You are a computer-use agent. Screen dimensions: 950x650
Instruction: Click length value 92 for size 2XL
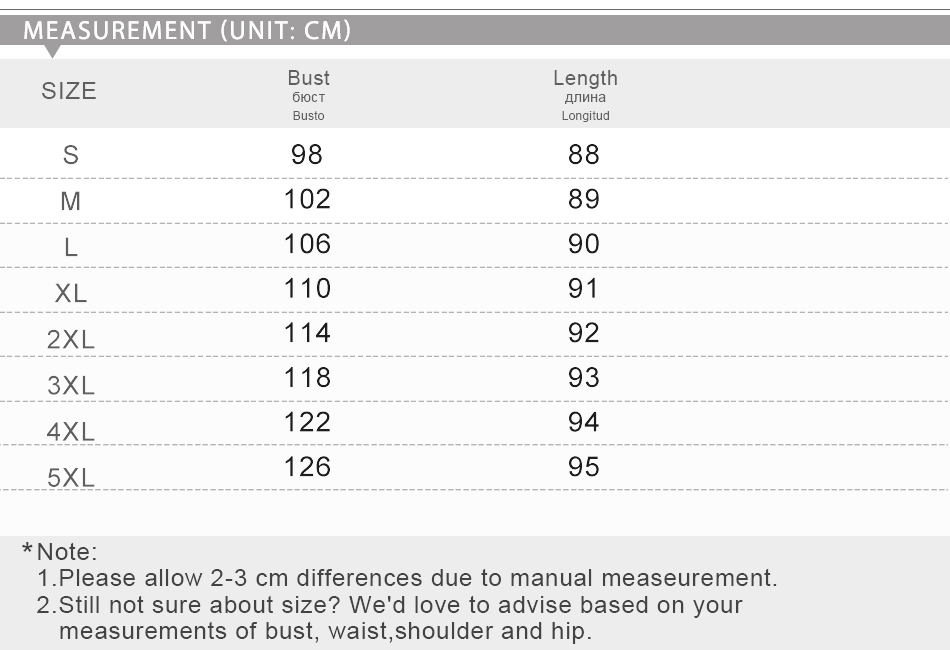pyautogui.click(x=583, y=333)
